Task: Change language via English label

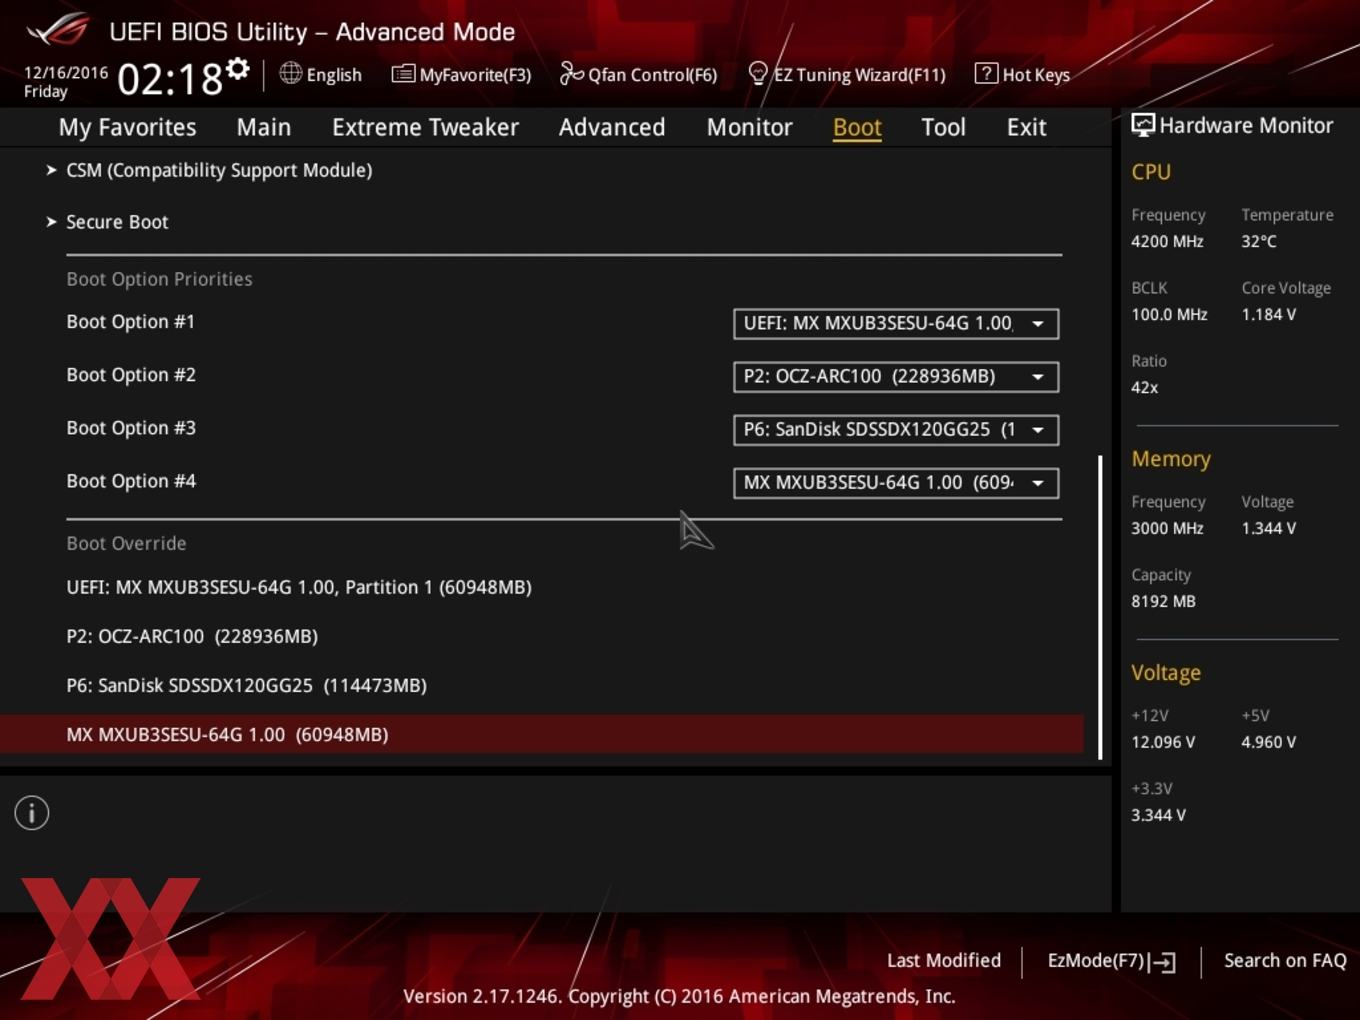Action: pyautogui.click(x=334, y=75)
